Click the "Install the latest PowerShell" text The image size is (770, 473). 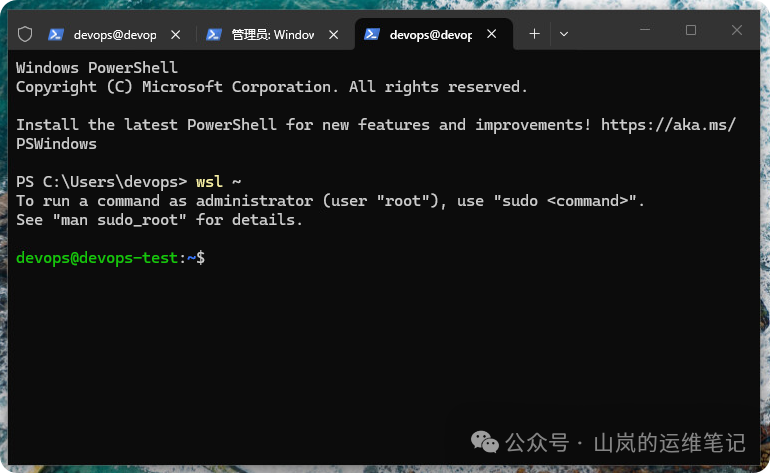click(146, 125)
